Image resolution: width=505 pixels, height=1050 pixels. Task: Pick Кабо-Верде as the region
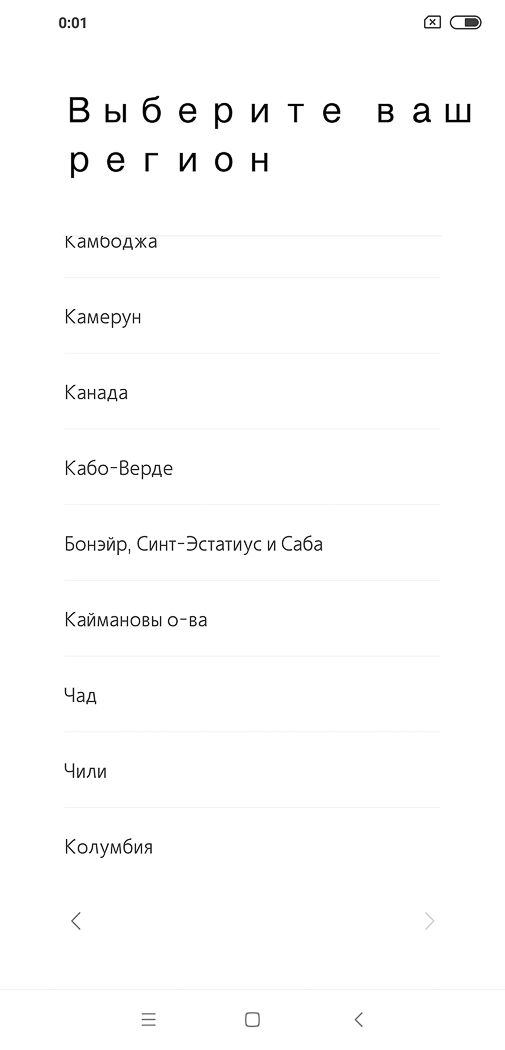tap(252, 467)
